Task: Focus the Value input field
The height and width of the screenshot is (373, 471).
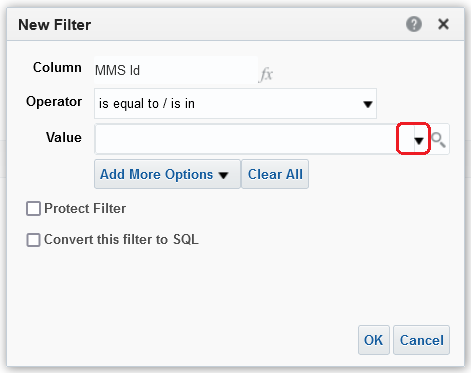Action: click(254, 139)
